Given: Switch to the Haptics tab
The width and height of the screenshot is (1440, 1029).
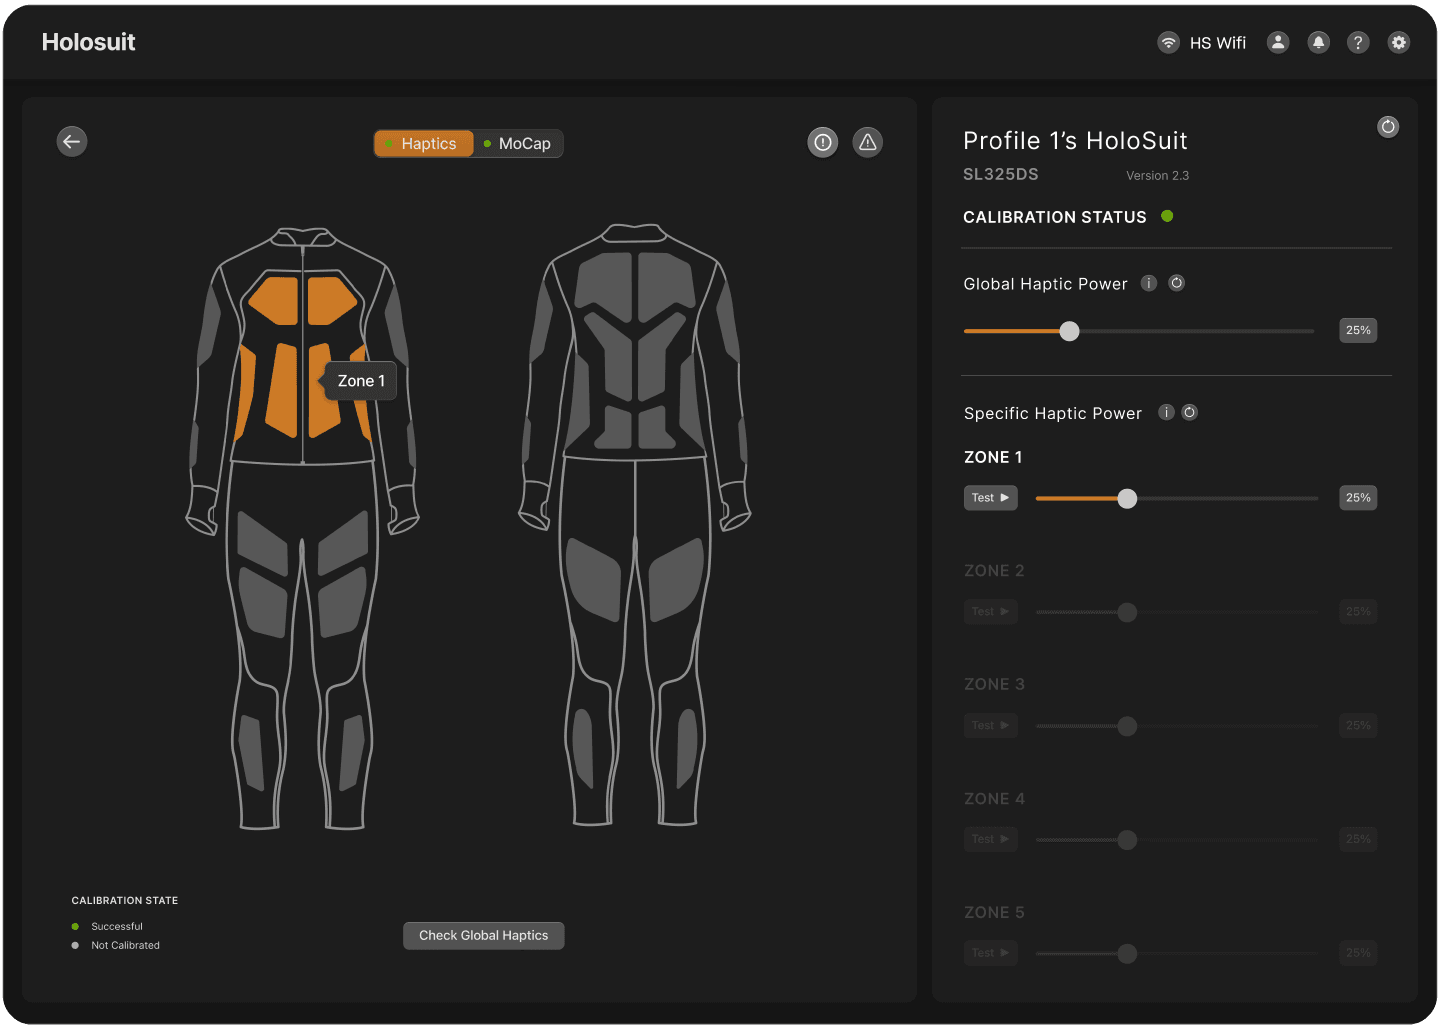Looking at the screenshot, I should (x=424, y=144).
